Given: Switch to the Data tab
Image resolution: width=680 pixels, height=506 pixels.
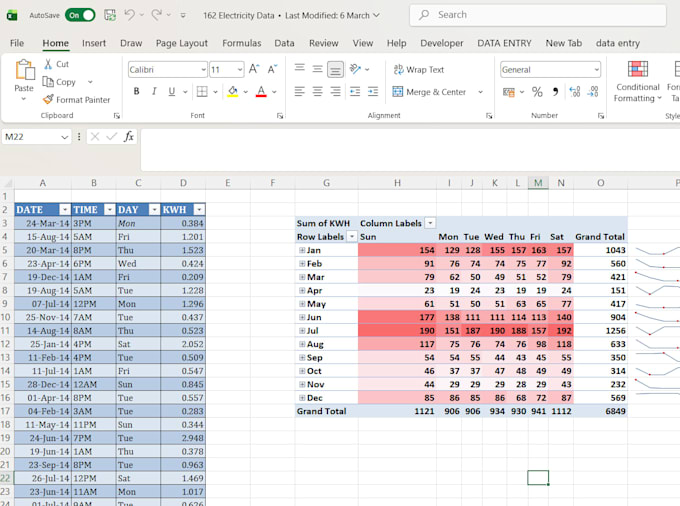Looking at the screenshot, I should click(284, 43).
